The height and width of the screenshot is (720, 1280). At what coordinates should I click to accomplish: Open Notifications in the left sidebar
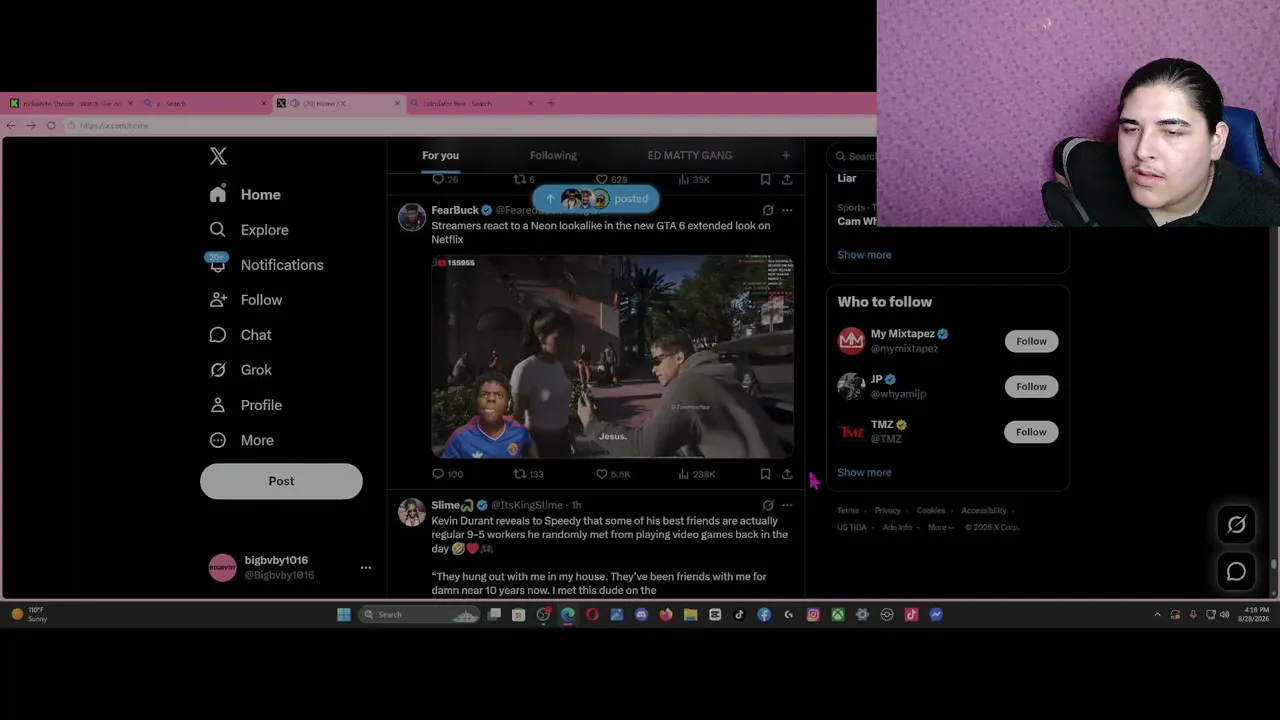tap(267, 265)
